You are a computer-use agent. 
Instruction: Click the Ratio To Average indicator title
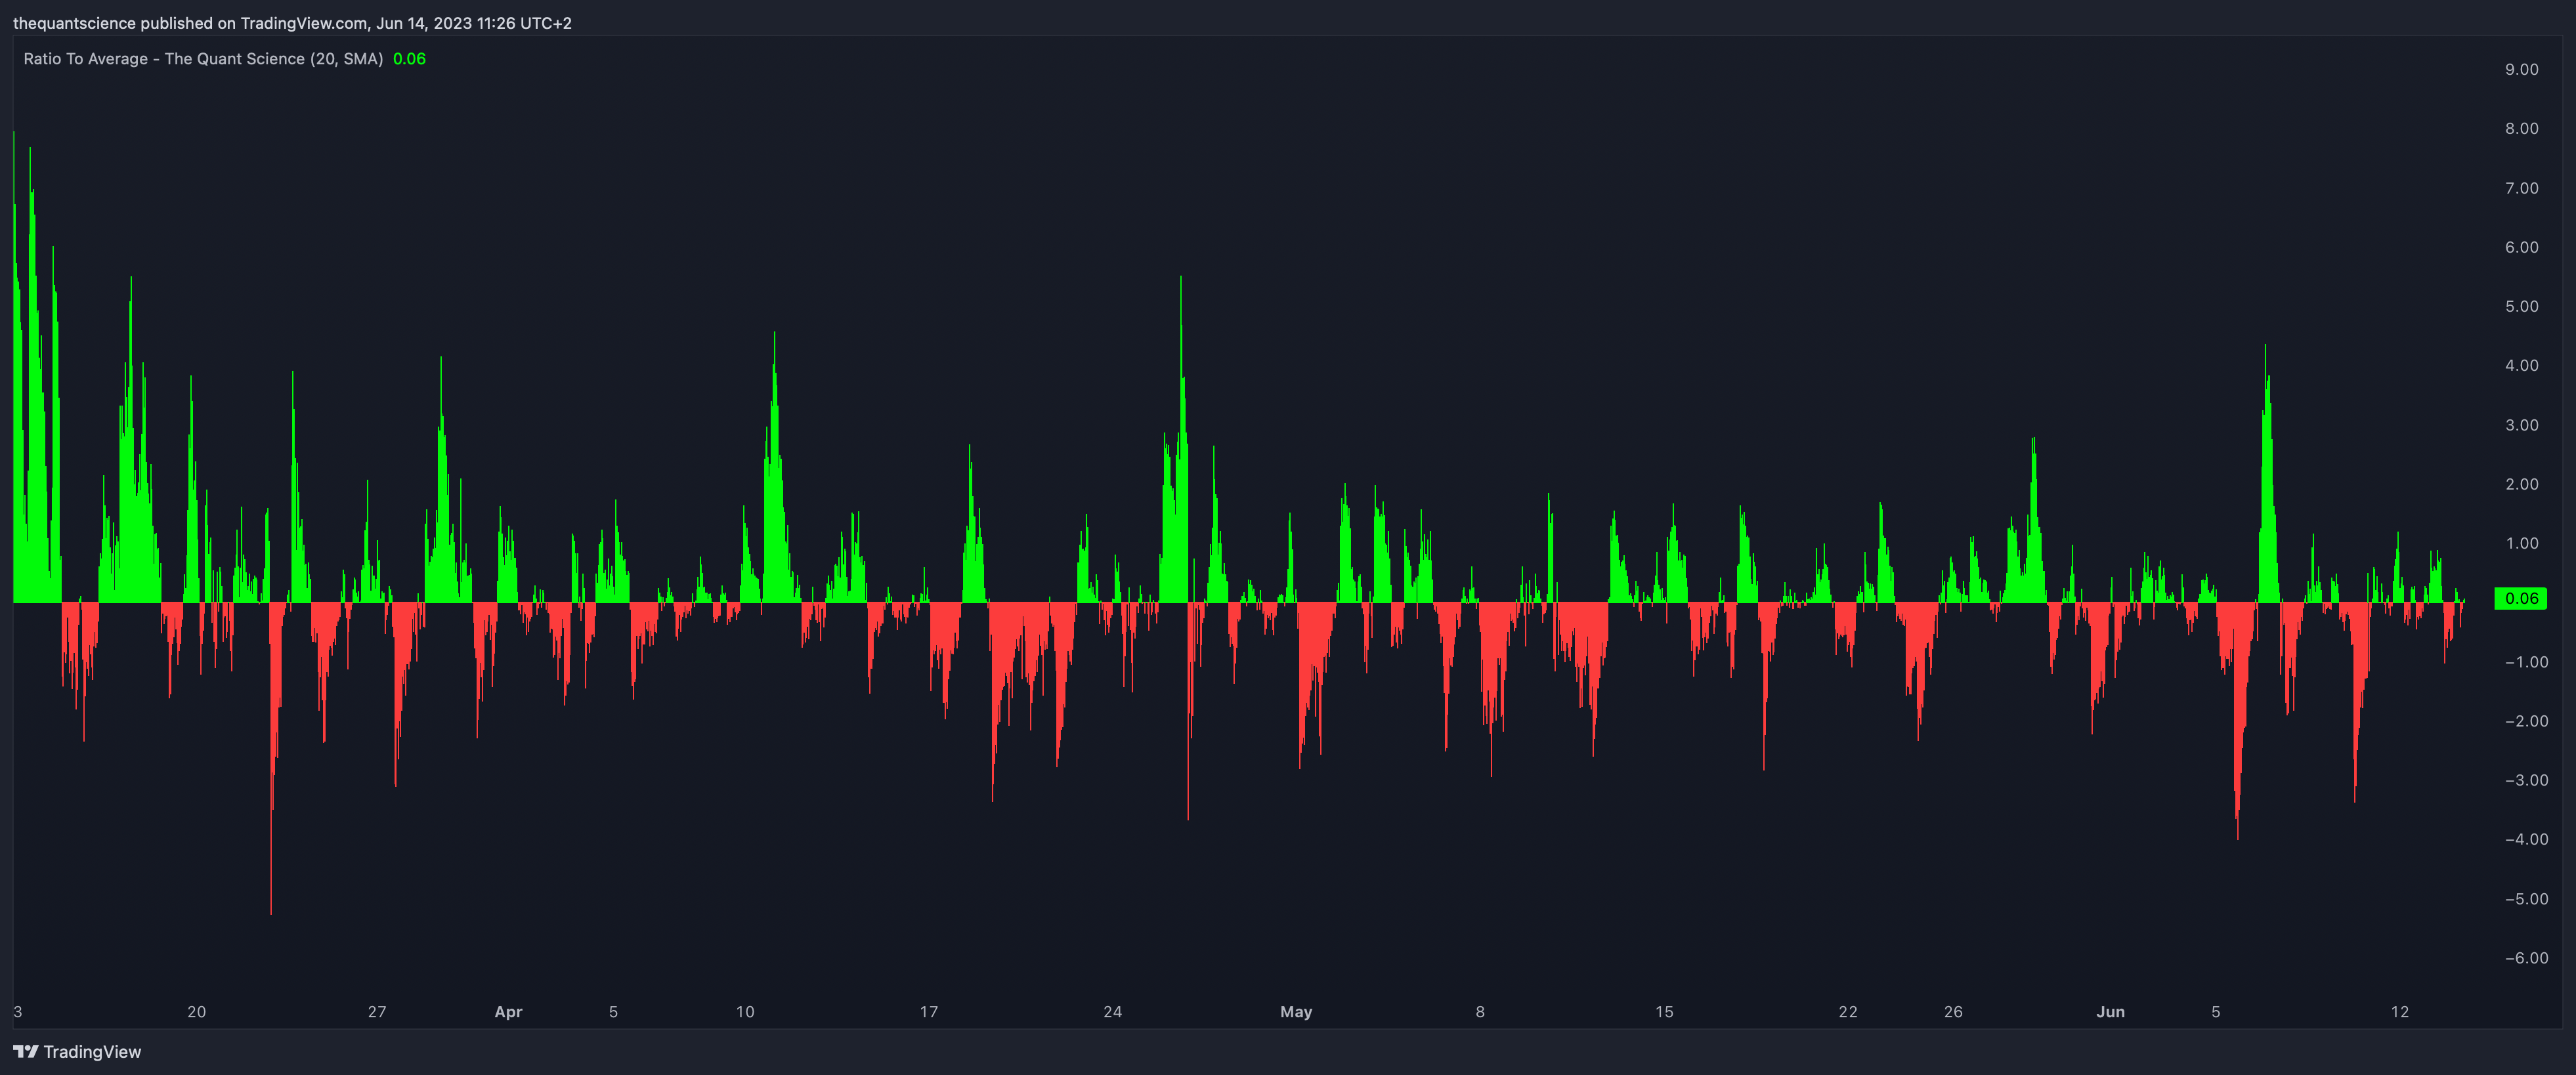coord(203,59)
